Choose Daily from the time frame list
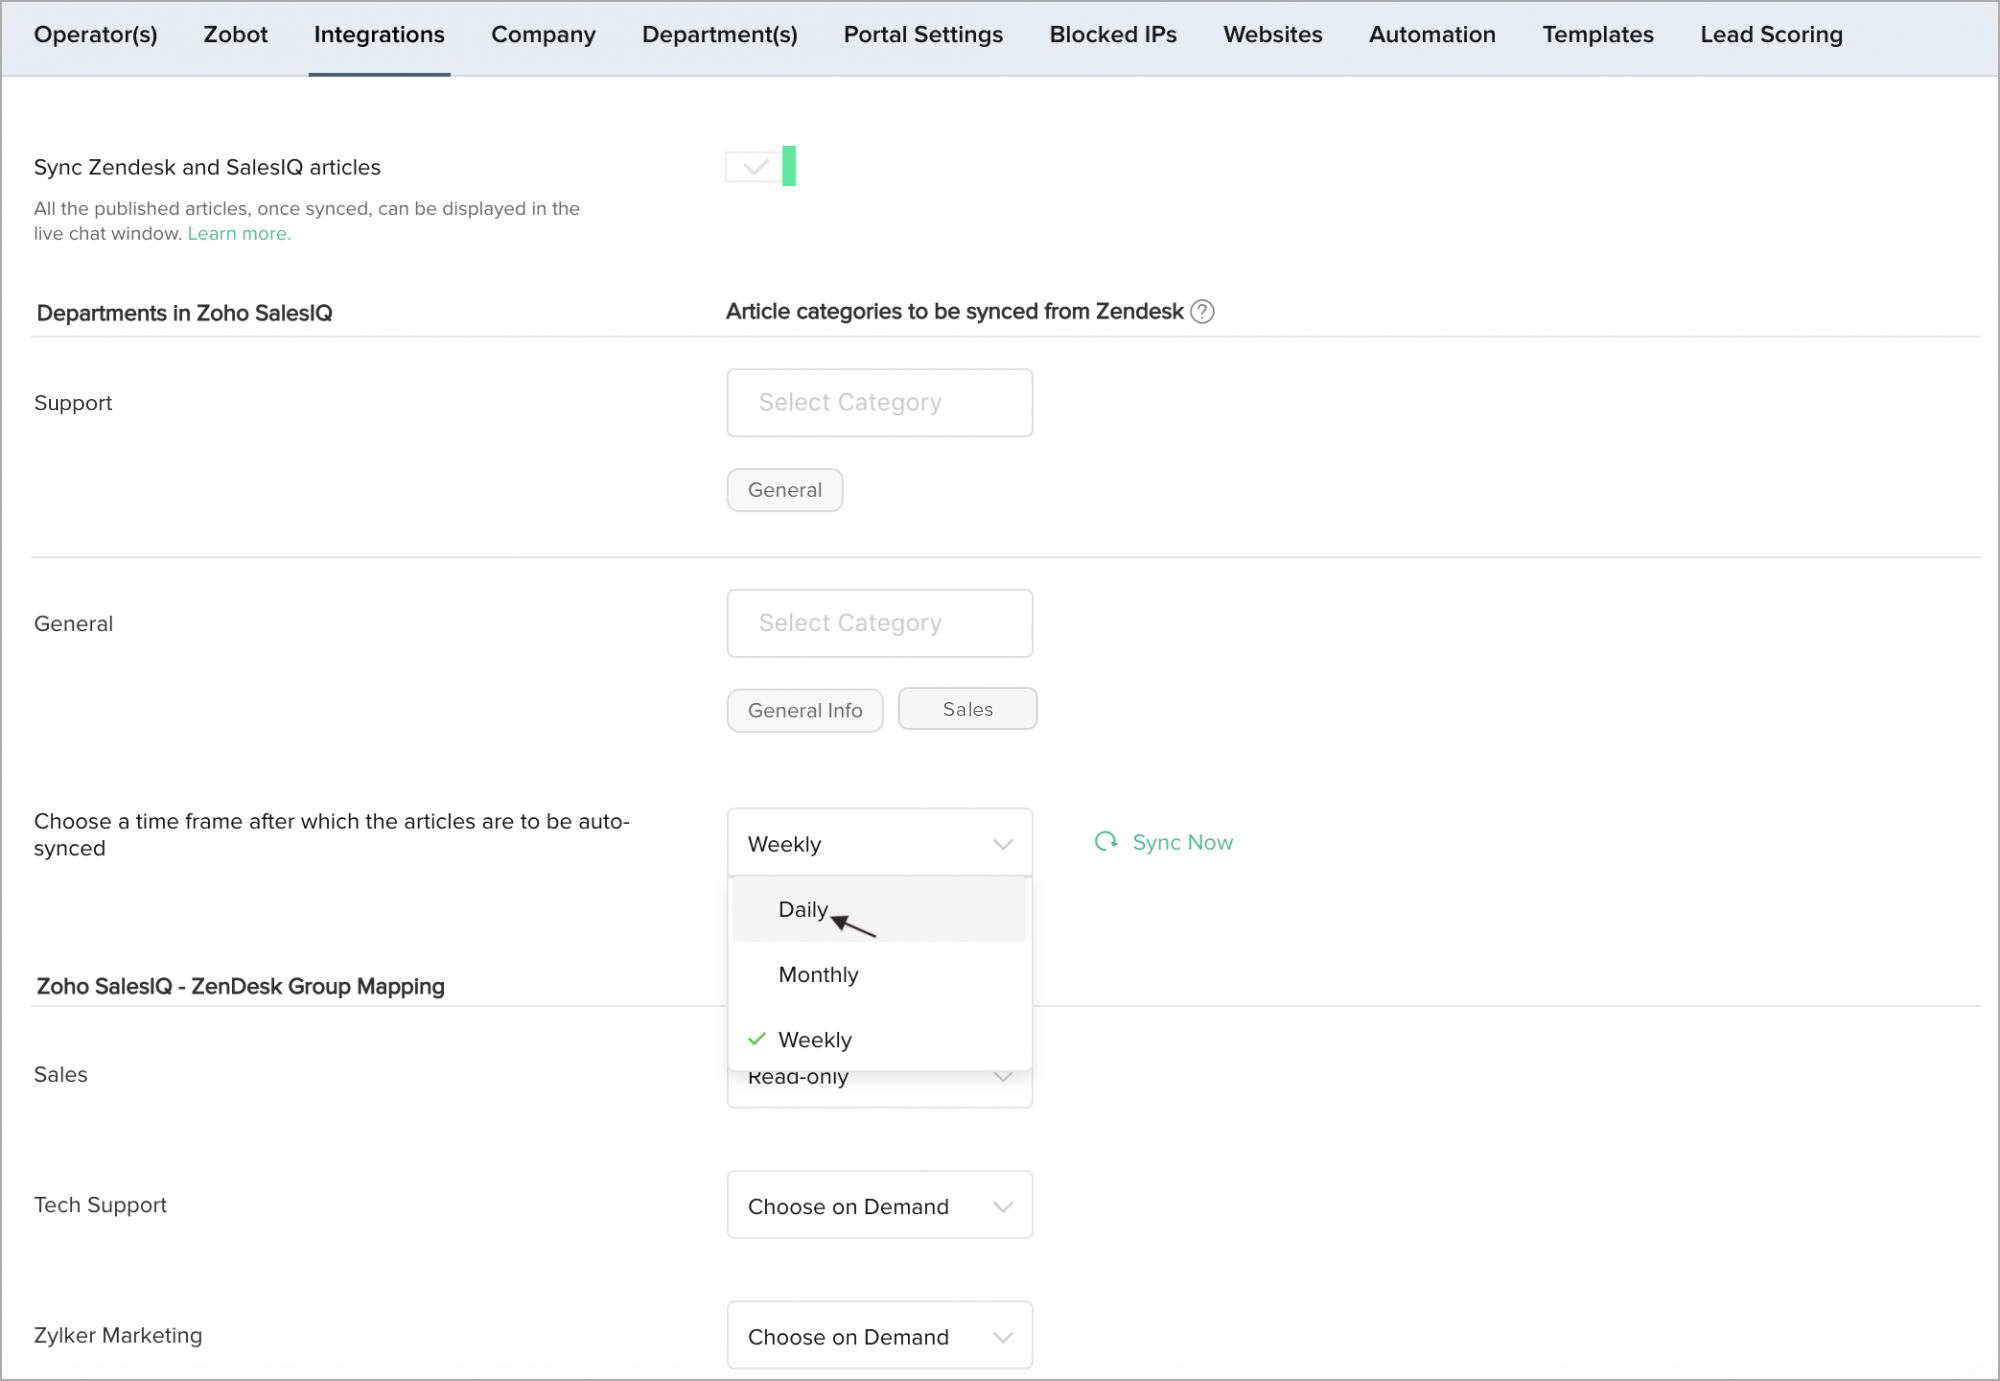The image size is (2000, 1381). 879,910
